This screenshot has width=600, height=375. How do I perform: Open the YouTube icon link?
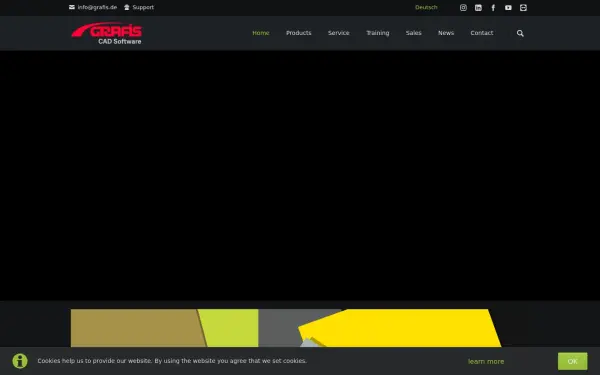pos(508,8)
